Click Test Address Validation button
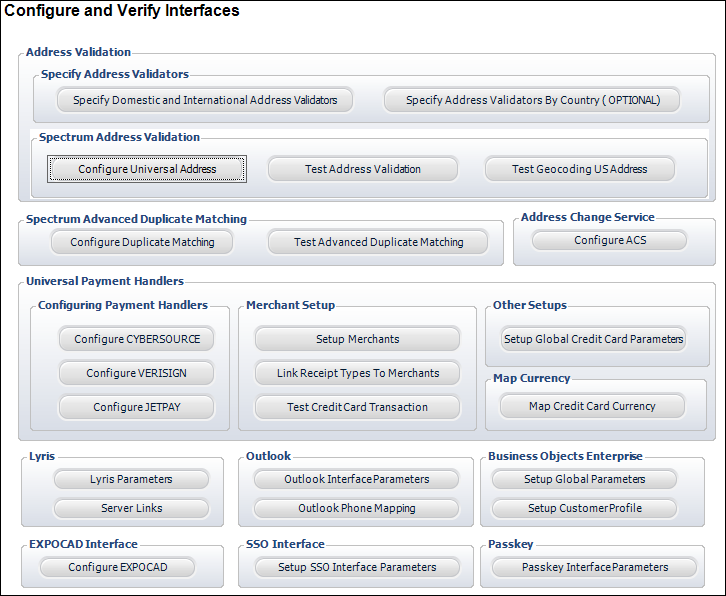726x596 pixels. tap(362, 169)
